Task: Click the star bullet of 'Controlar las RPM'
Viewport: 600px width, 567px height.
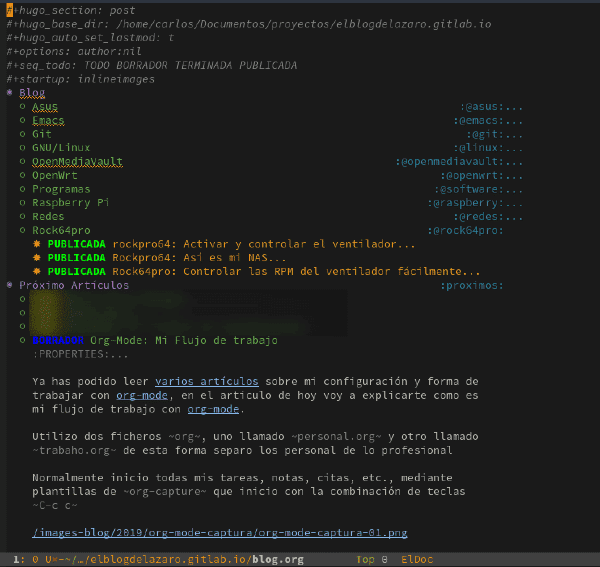Action: tap(37, 271)
